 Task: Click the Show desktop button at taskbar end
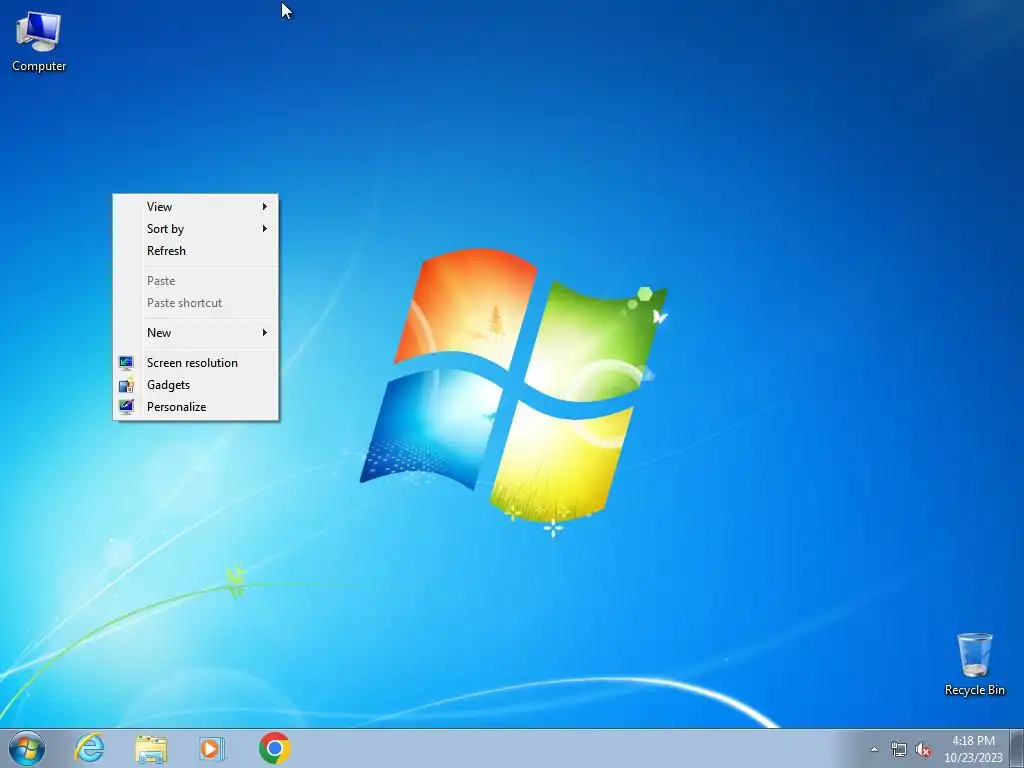click(x=1017, y=748)
